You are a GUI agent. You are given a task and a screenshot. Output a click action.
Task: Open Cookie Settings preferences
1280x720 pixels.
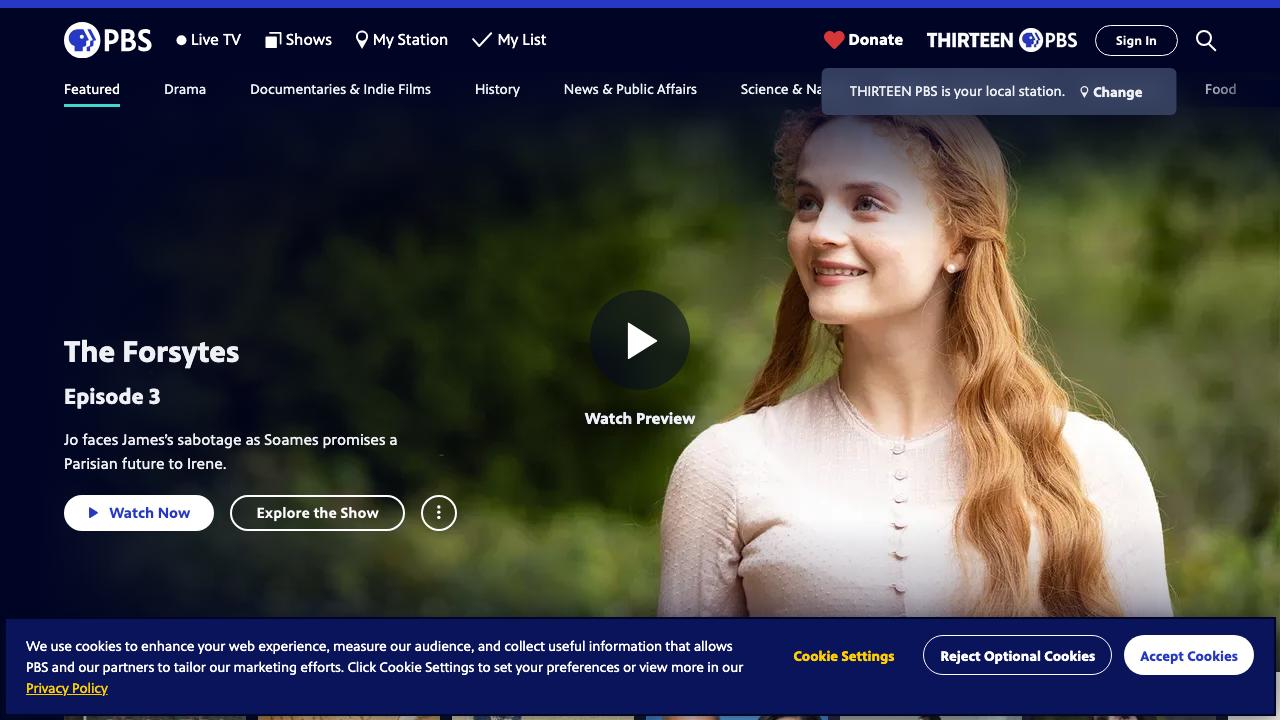843,656
